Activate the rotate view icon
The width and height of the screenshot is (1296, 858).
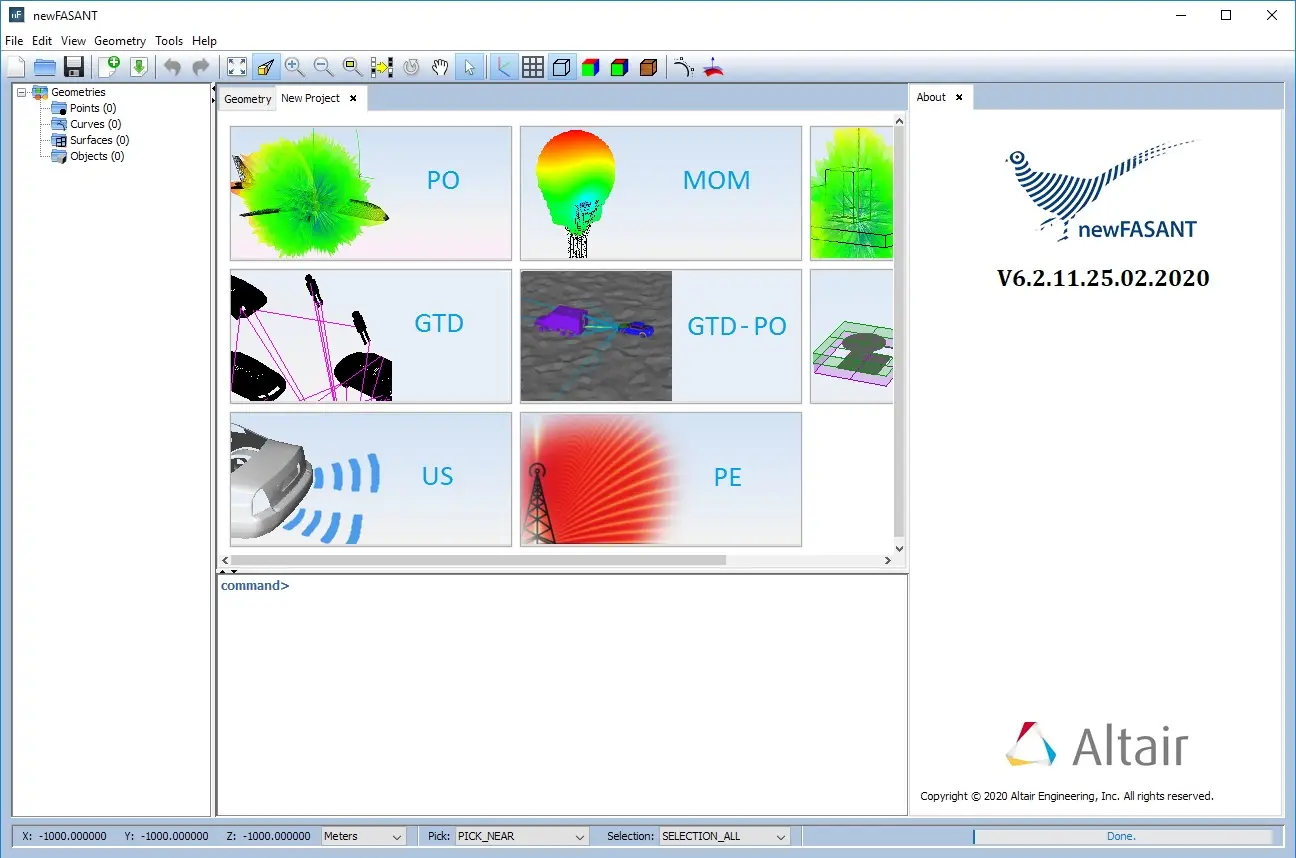tap(410, 67)
